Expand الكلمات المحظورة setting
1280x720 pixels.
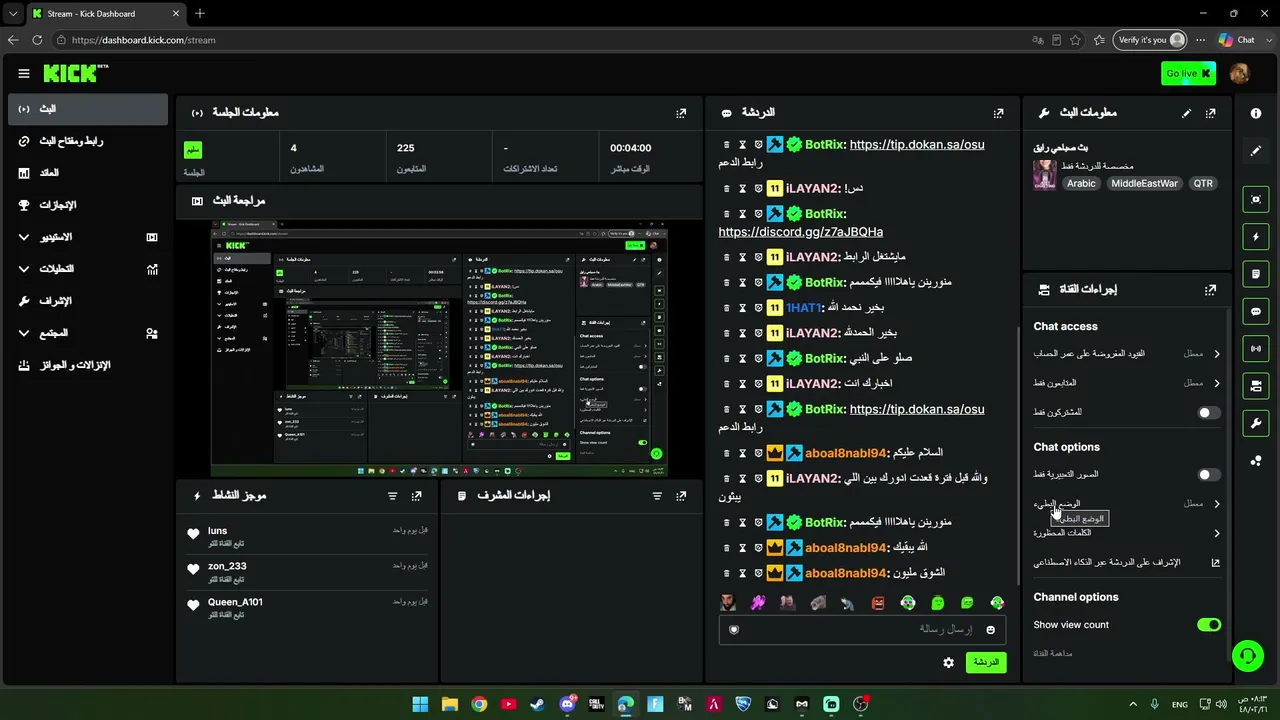click(1127, 533)
